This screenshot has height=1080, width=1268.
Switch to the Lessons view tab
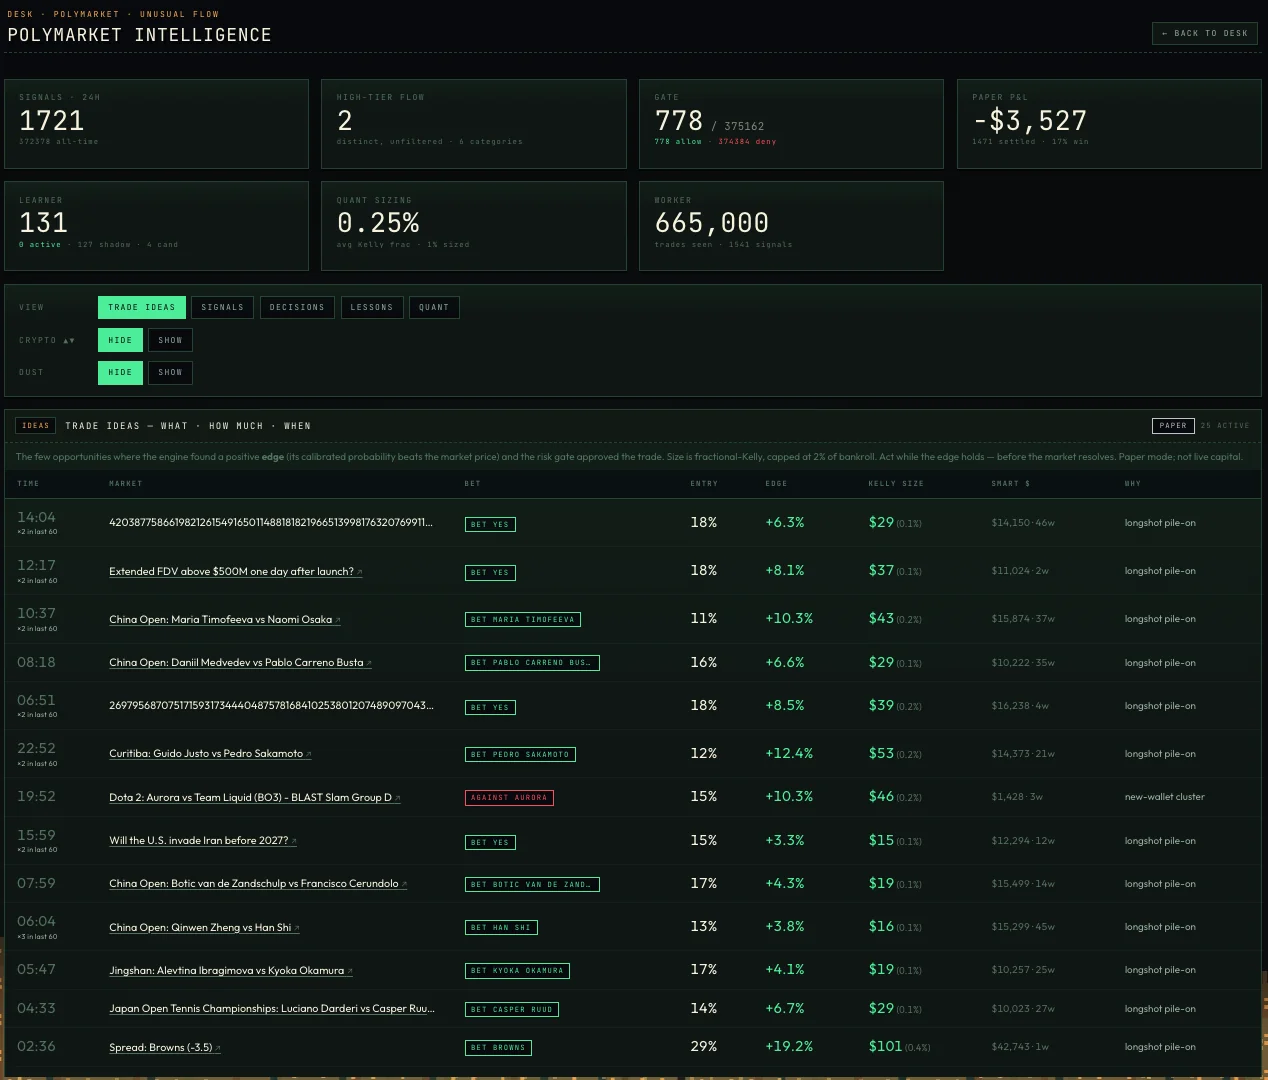[x=372, y=307]
